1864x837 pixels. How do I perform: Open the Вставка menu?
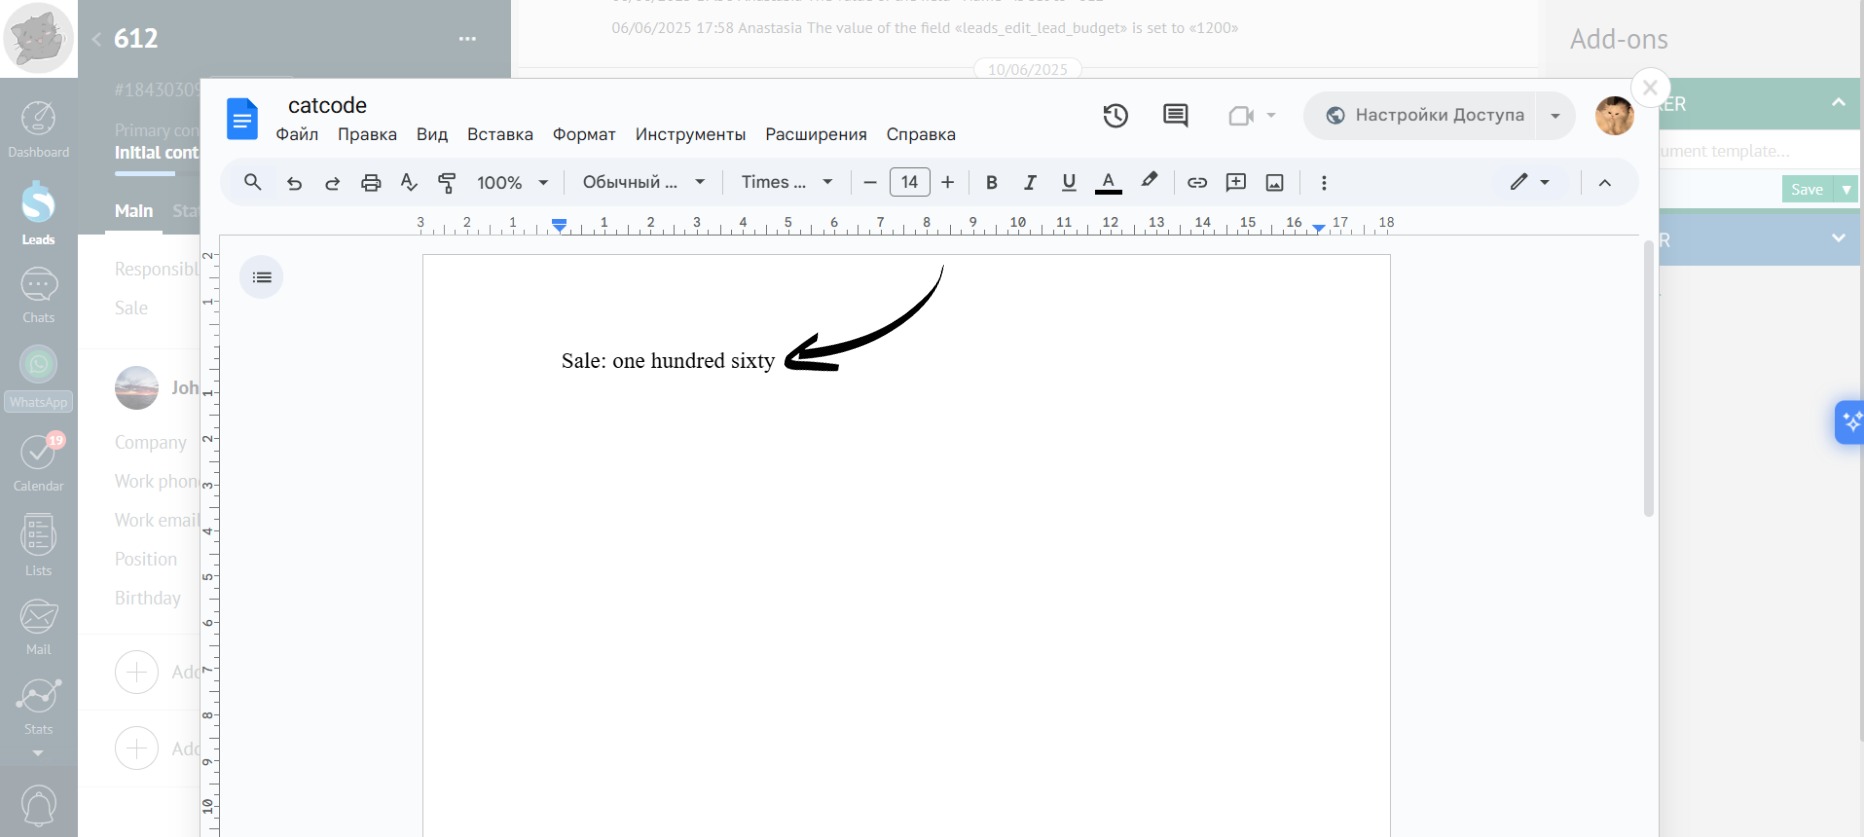499,135
